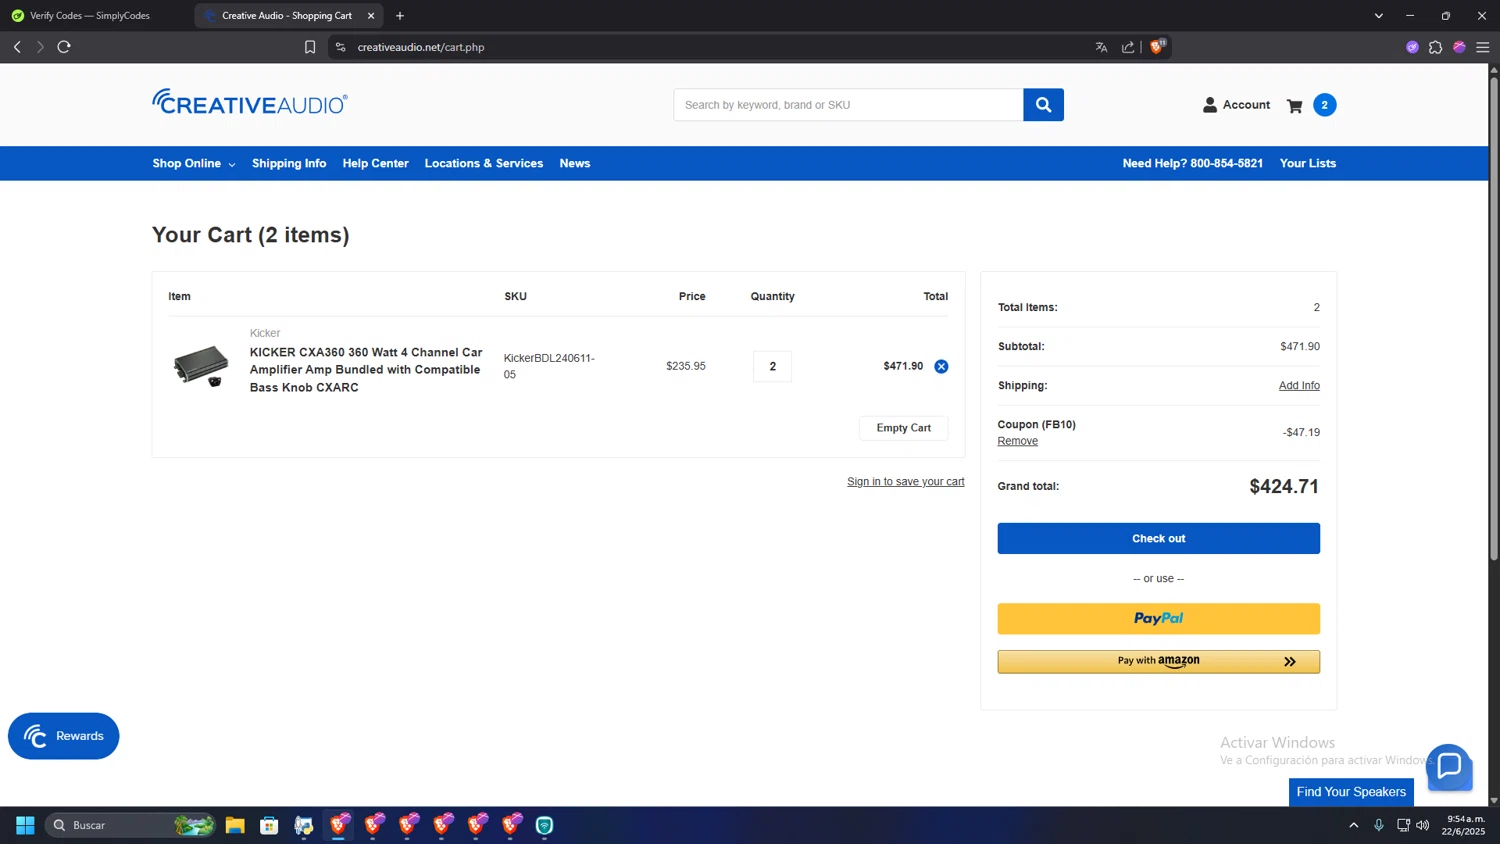Click the Add Info shipping link

pyautogui.click(x=1299, y=386)
